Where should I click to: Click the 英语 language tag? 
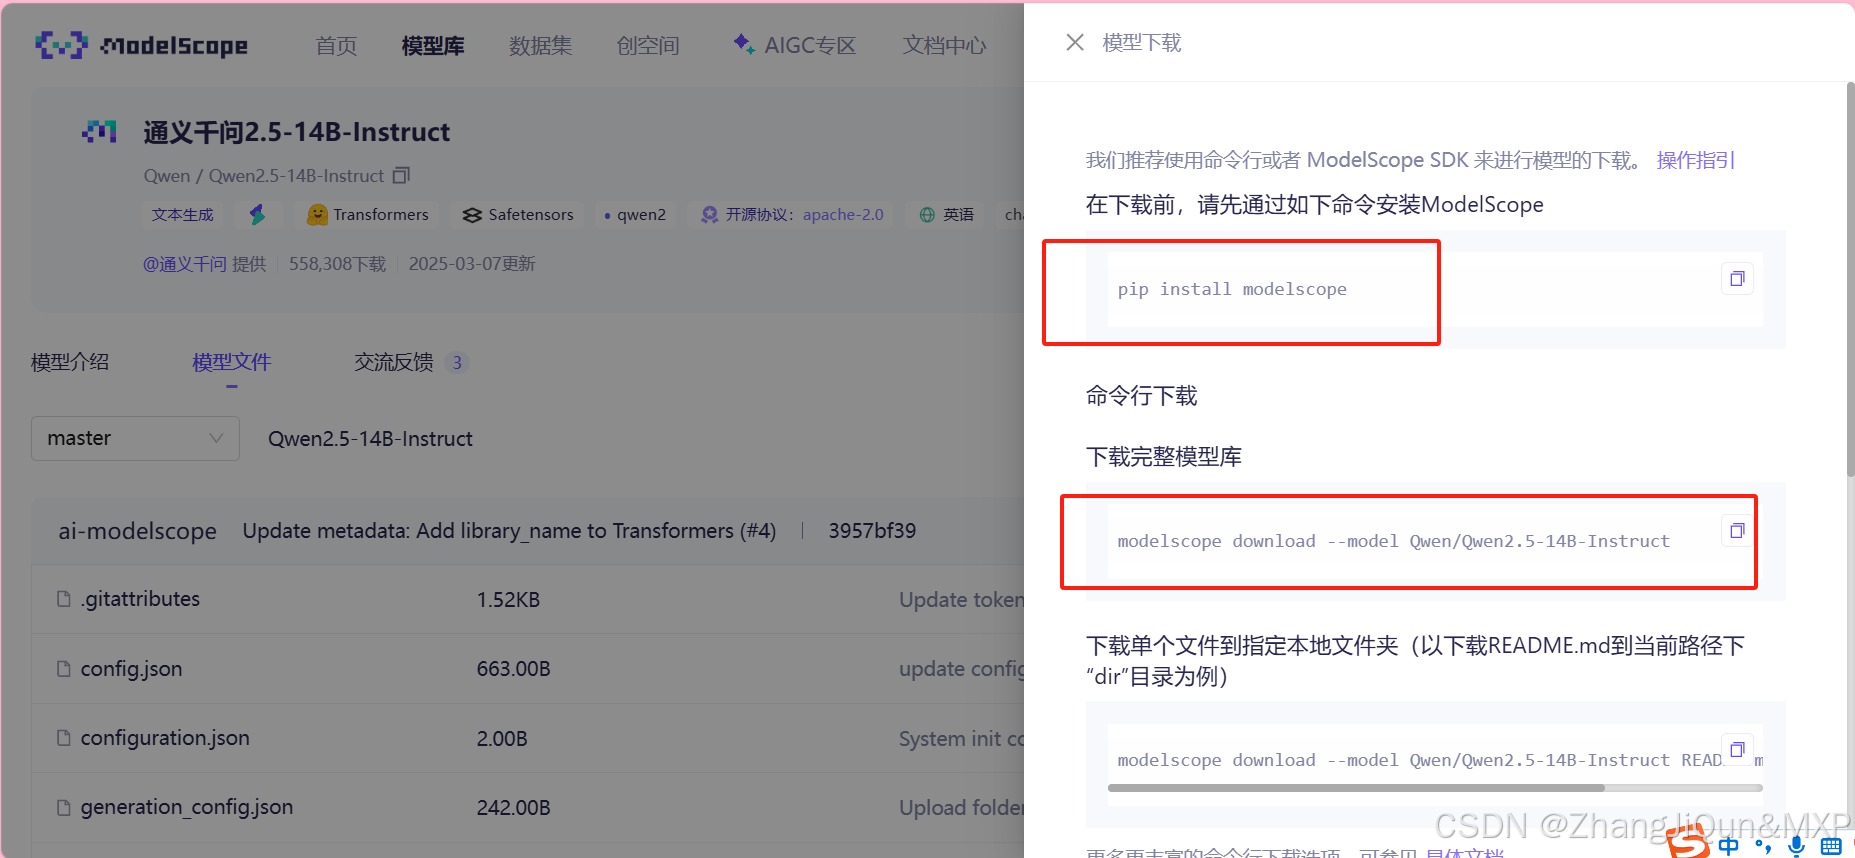[946, 215]
